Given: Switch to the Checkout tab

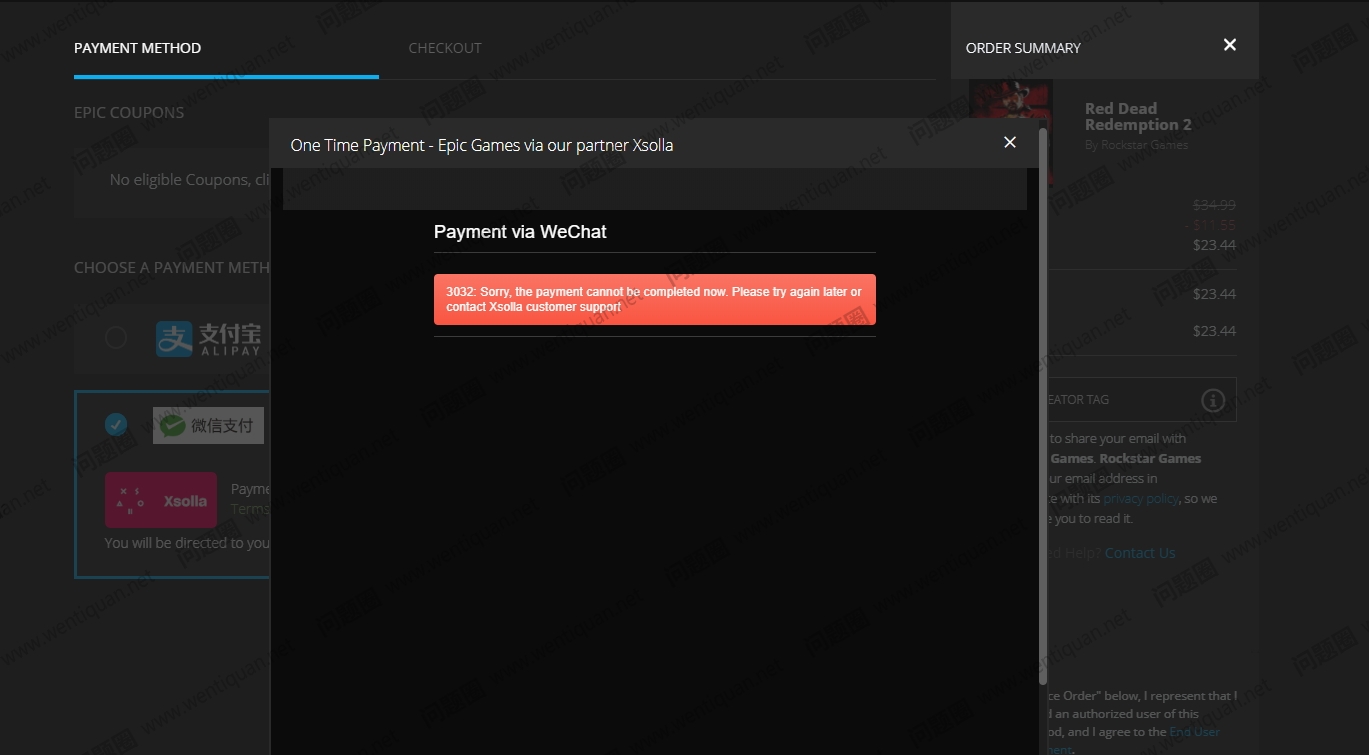Looking at the screenshot, I should pos(445,48).
